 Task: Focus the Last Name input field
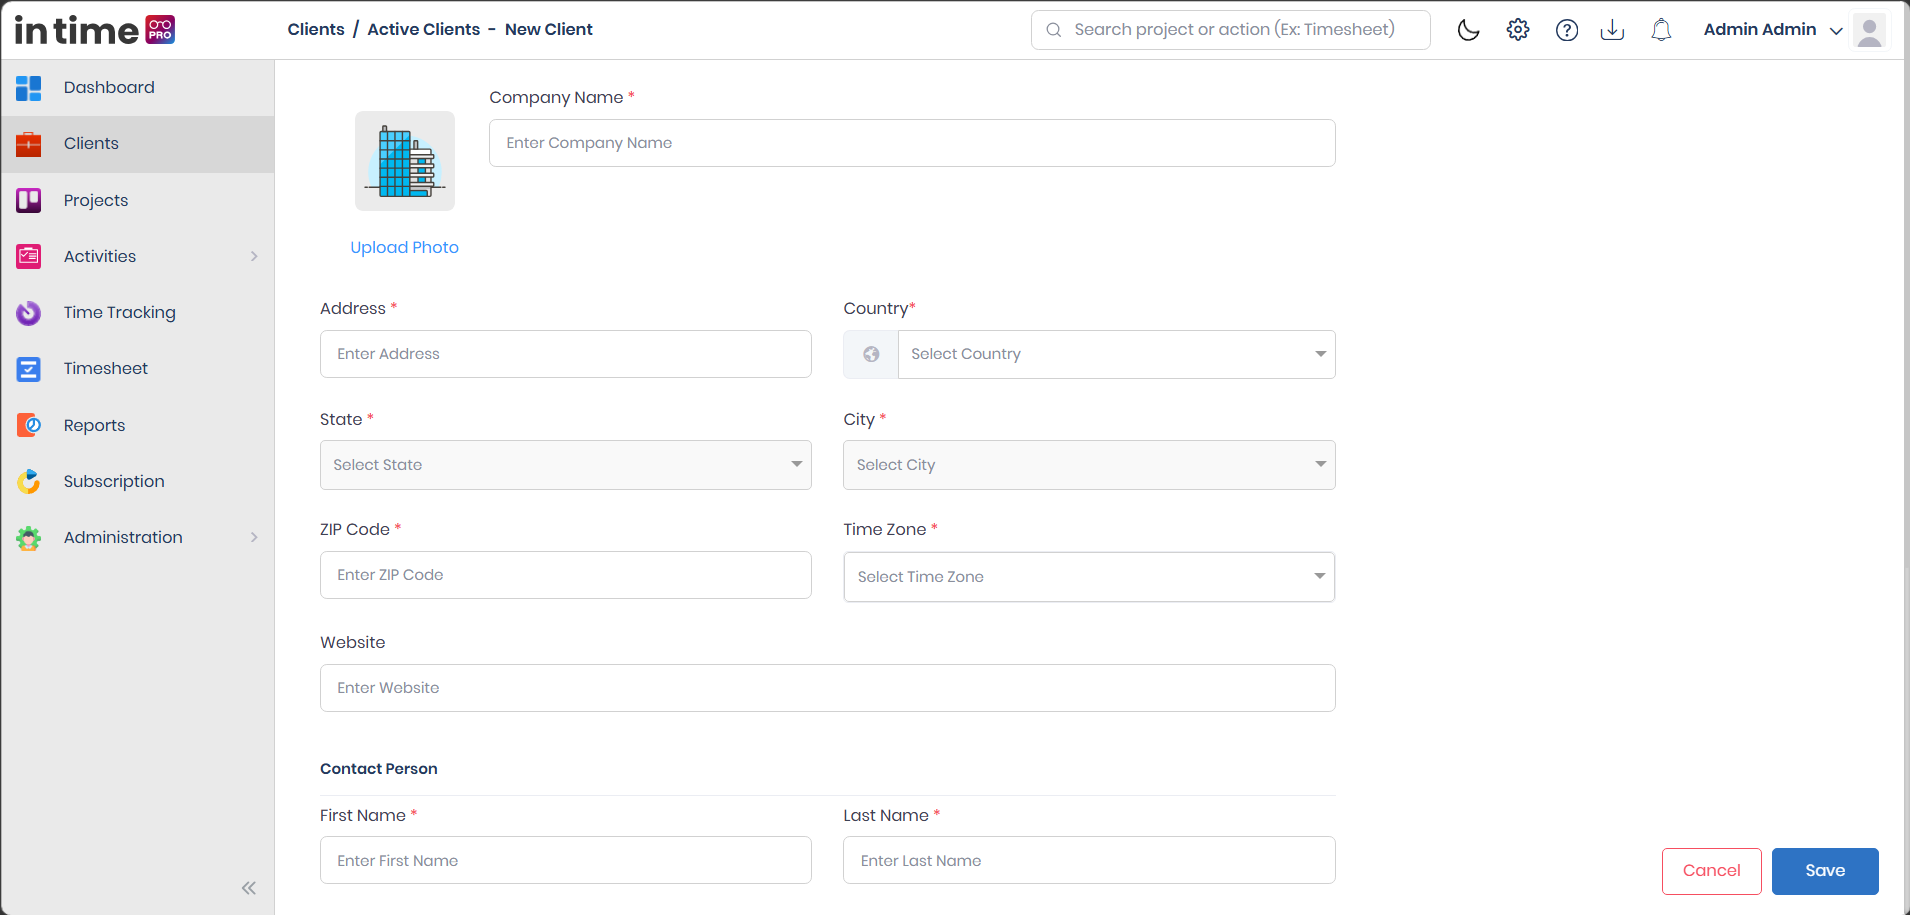pyautogui.click(x=1089, y=860)
